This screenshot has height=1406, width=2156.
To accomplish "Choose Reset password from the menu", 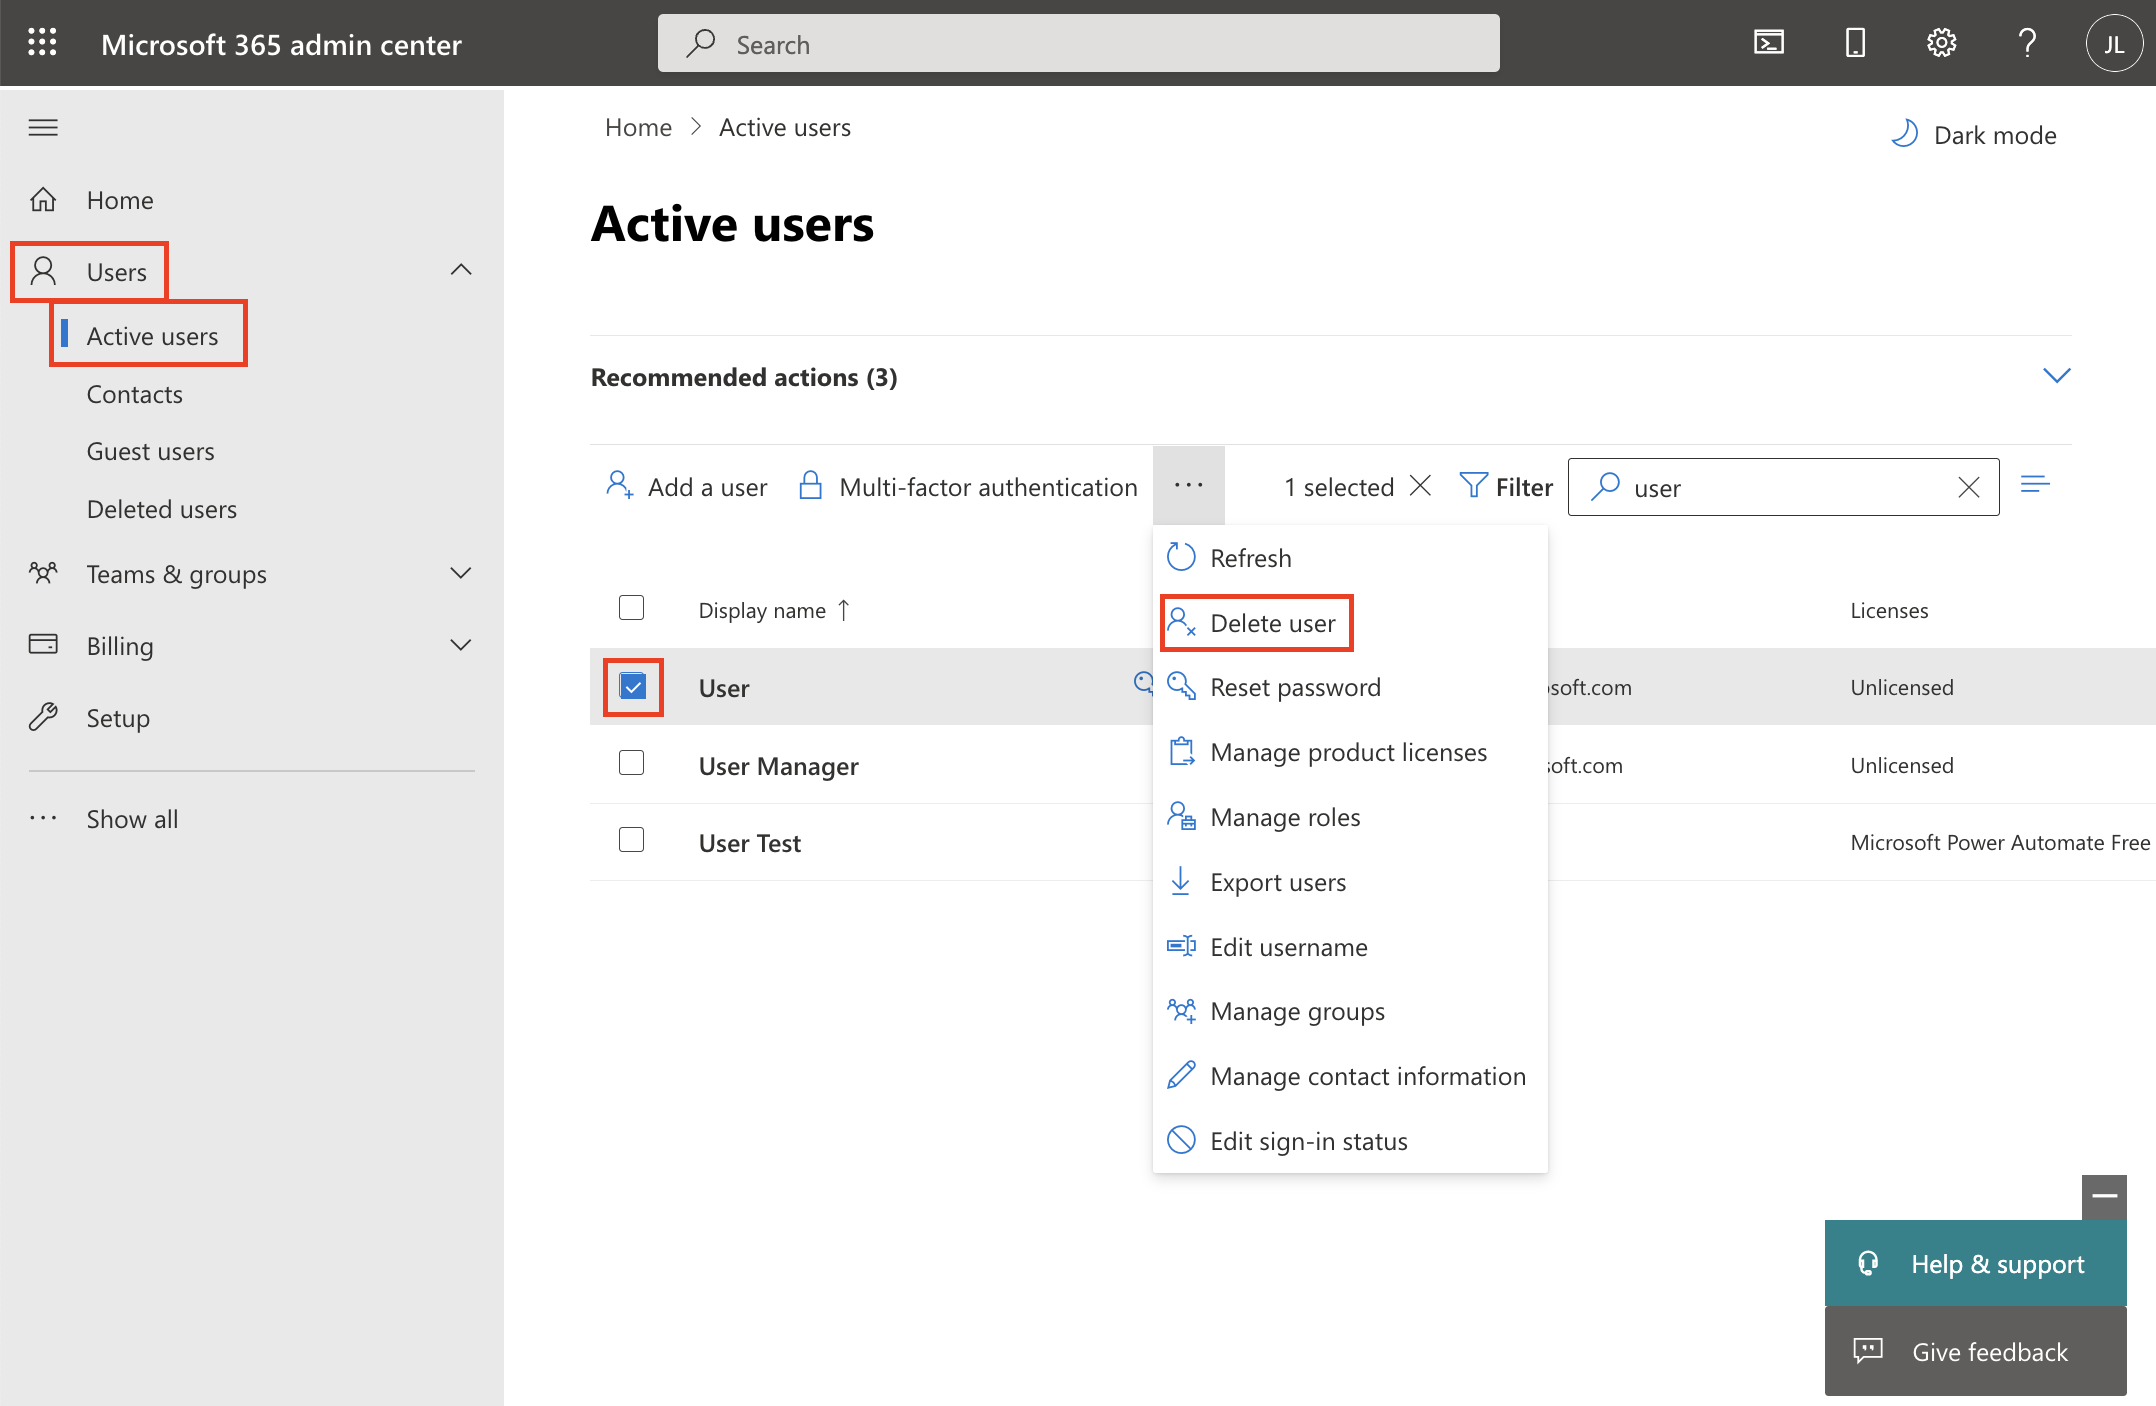I will 1350,687.
